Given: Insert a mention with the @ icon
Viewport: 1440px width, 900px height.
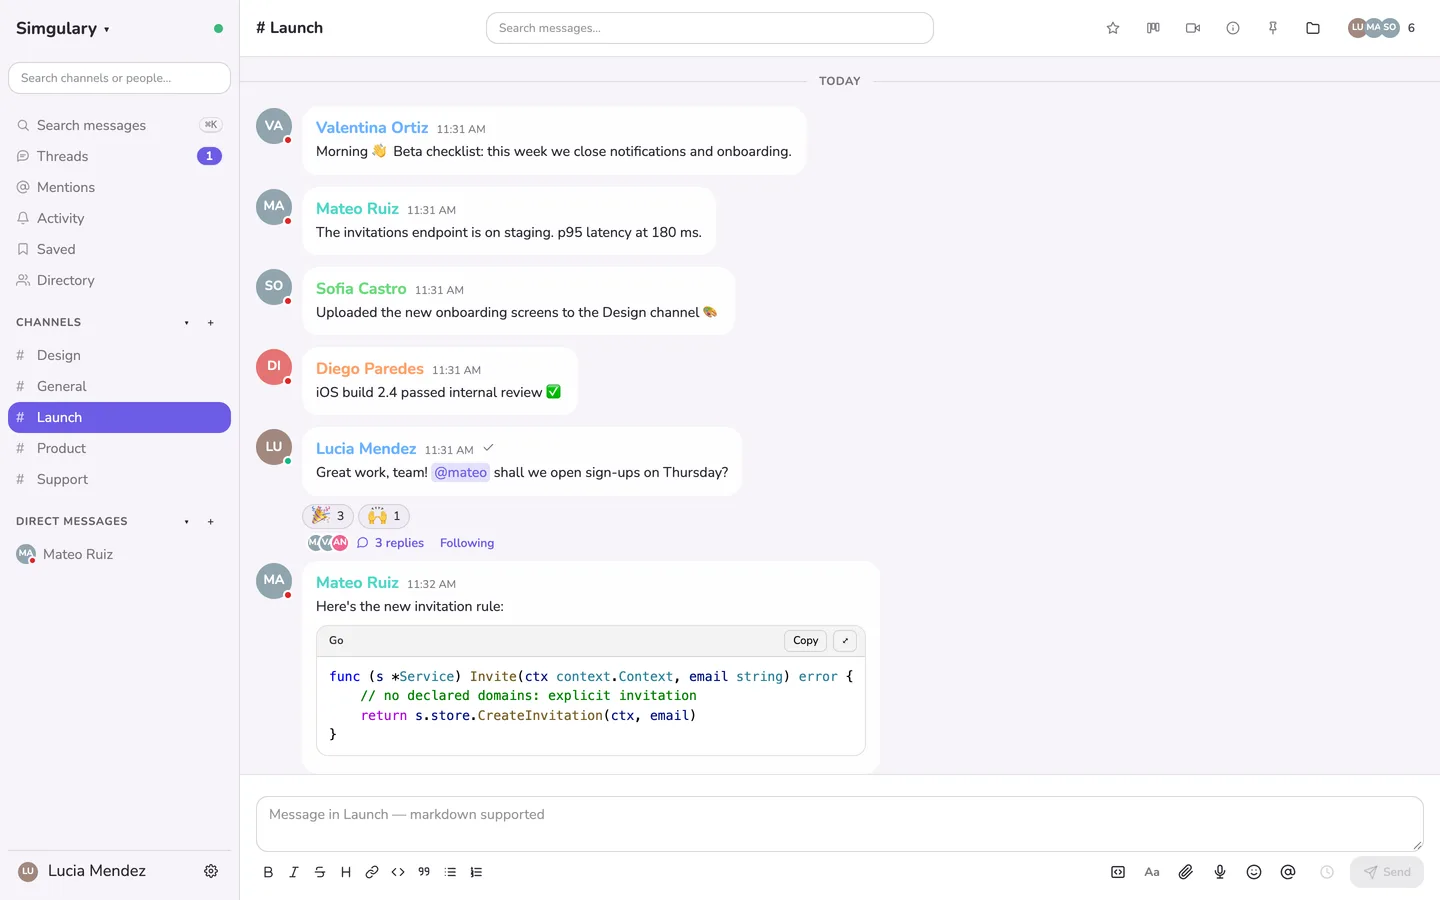Looking at the screenshot, I should pyautogui.click(x=1288, y=872).
